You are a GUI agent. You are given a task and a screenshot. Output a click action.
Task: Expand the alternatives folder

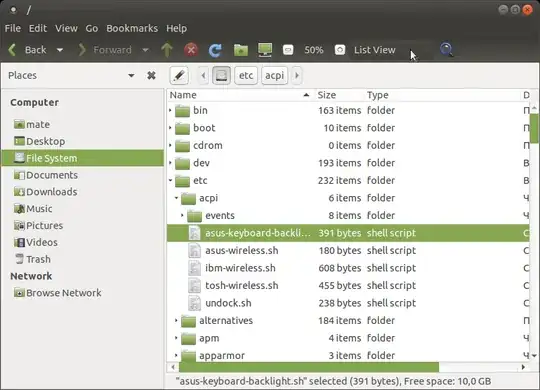176,321
